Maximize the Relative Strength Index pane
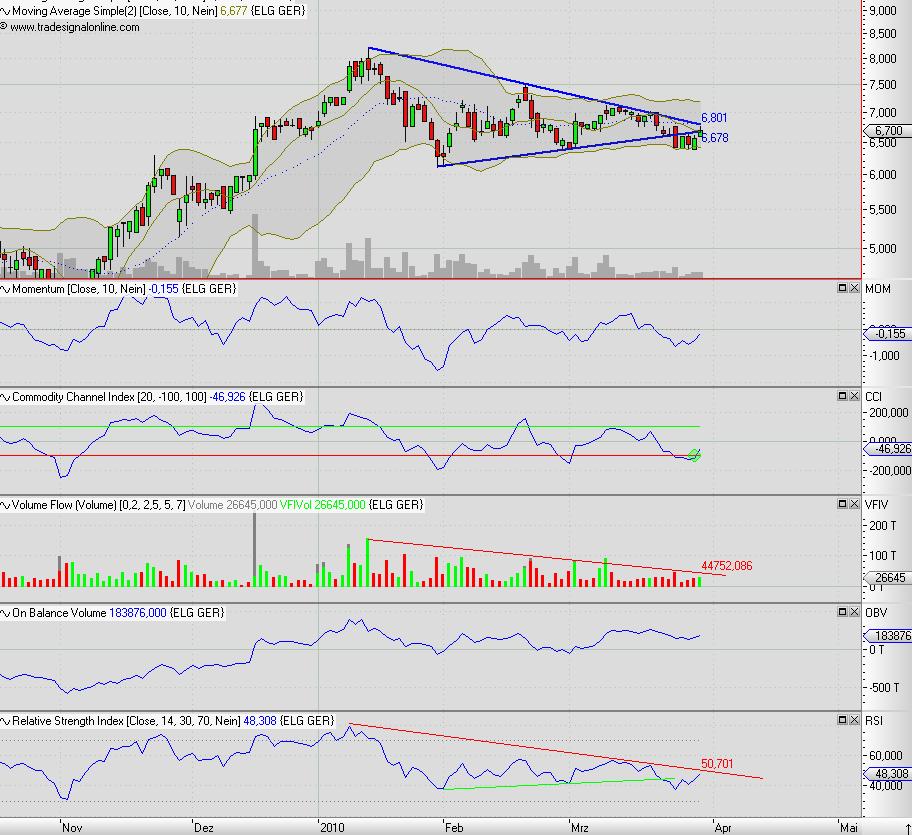The height and width of the screenshot is (835, 912). click(x=841, y=720)
